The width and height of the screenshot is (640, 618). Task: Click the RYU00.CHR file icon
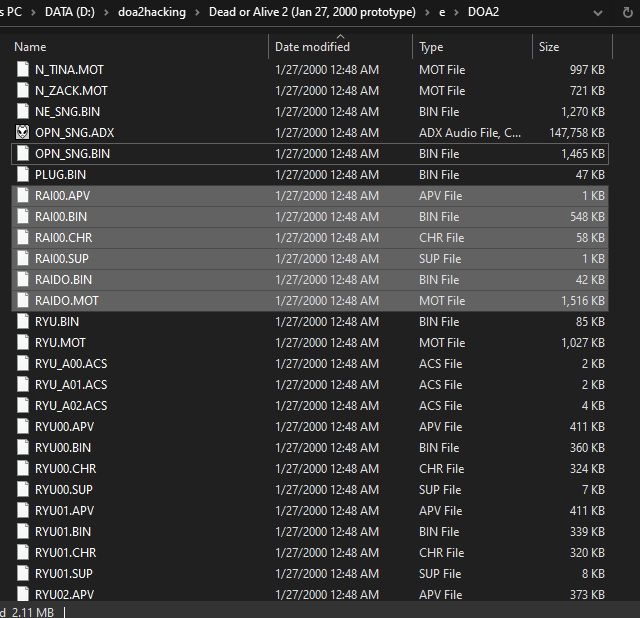click(x=23, y=469)
